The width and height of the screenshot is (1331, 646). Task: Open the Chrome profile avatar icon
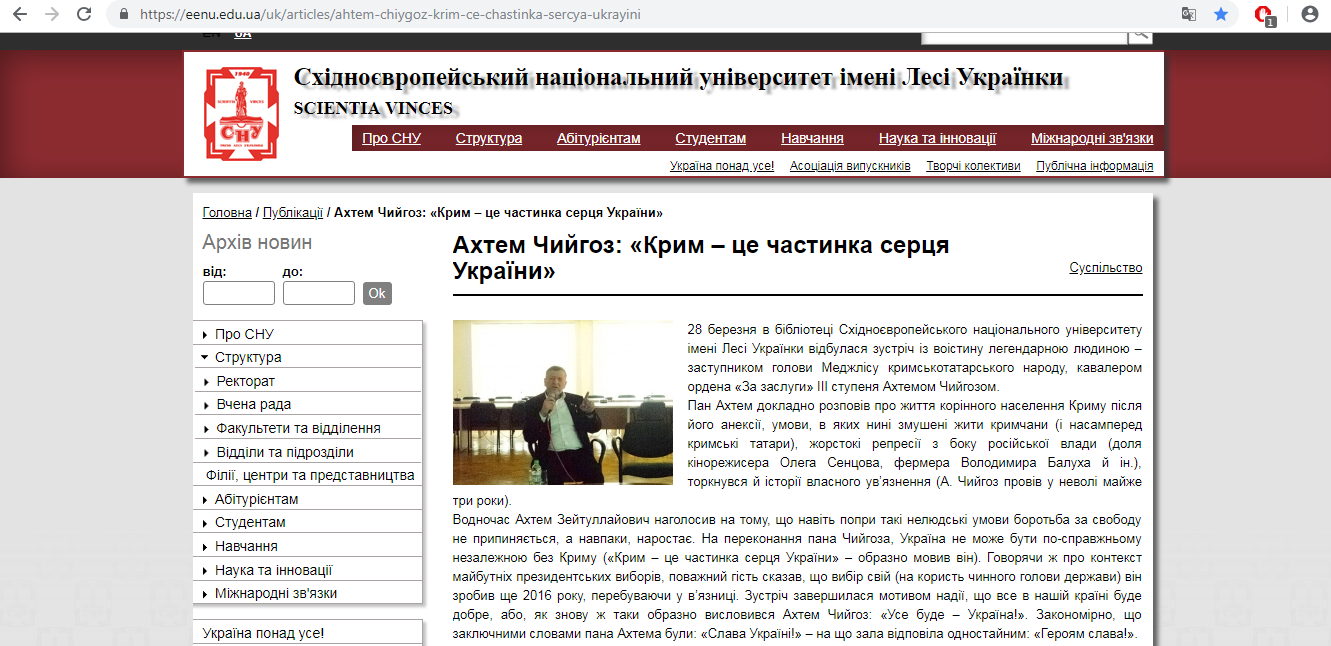pos(1309,15)
